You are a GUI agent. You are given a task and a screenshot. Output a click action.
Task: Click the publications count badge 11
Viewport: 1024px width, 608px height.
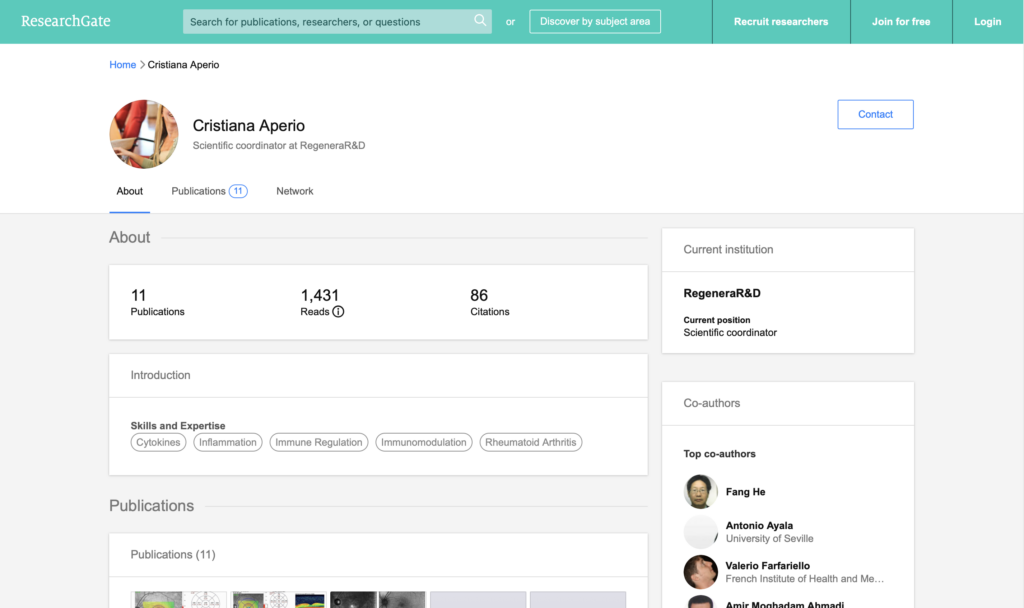(x=238, y=191)
